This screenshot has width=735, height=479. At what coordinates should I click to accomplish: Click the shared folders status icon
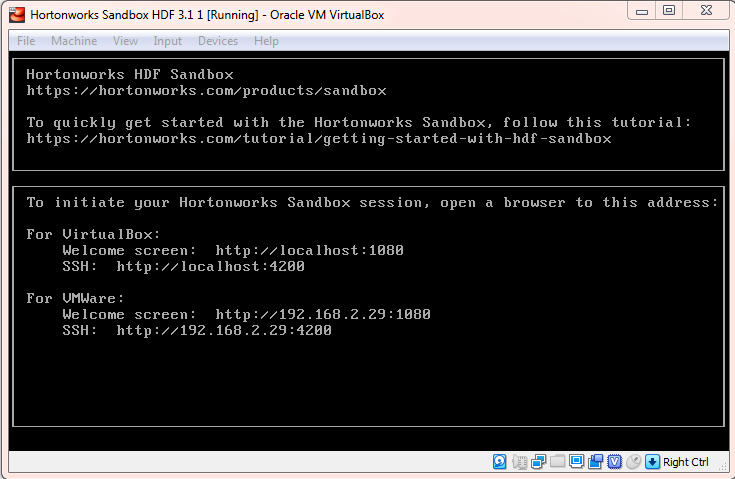tap(557, 462)
